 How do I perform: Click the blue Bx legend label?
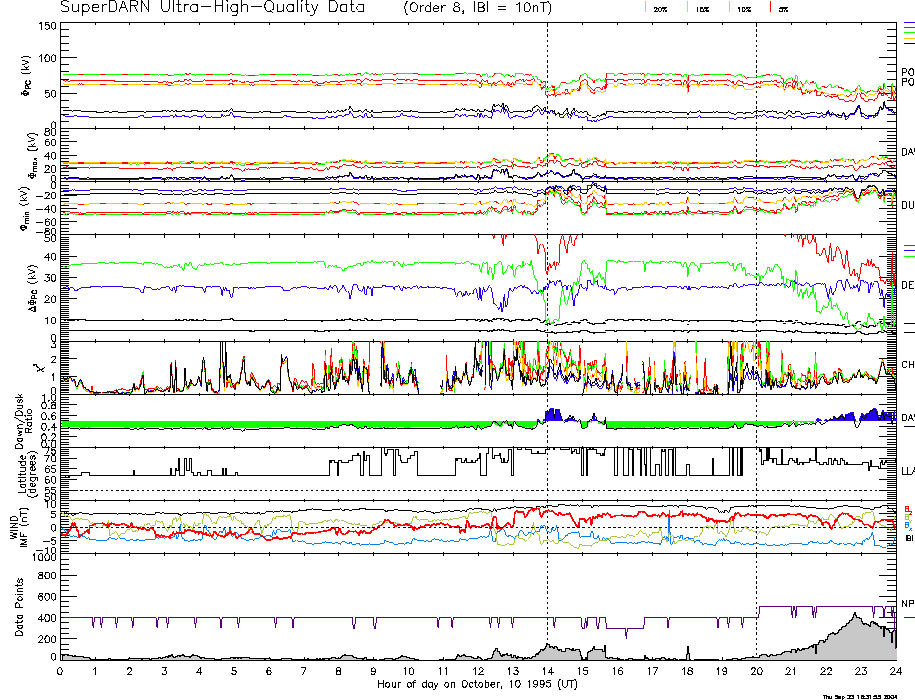tap(907, 525)
